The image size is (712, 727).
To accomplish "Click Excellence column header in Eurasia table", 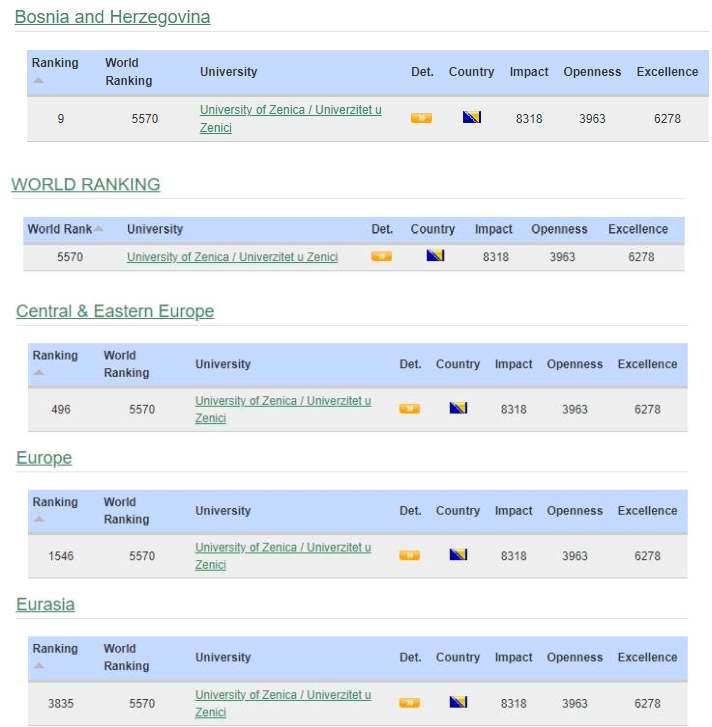I will coord(647,657).
